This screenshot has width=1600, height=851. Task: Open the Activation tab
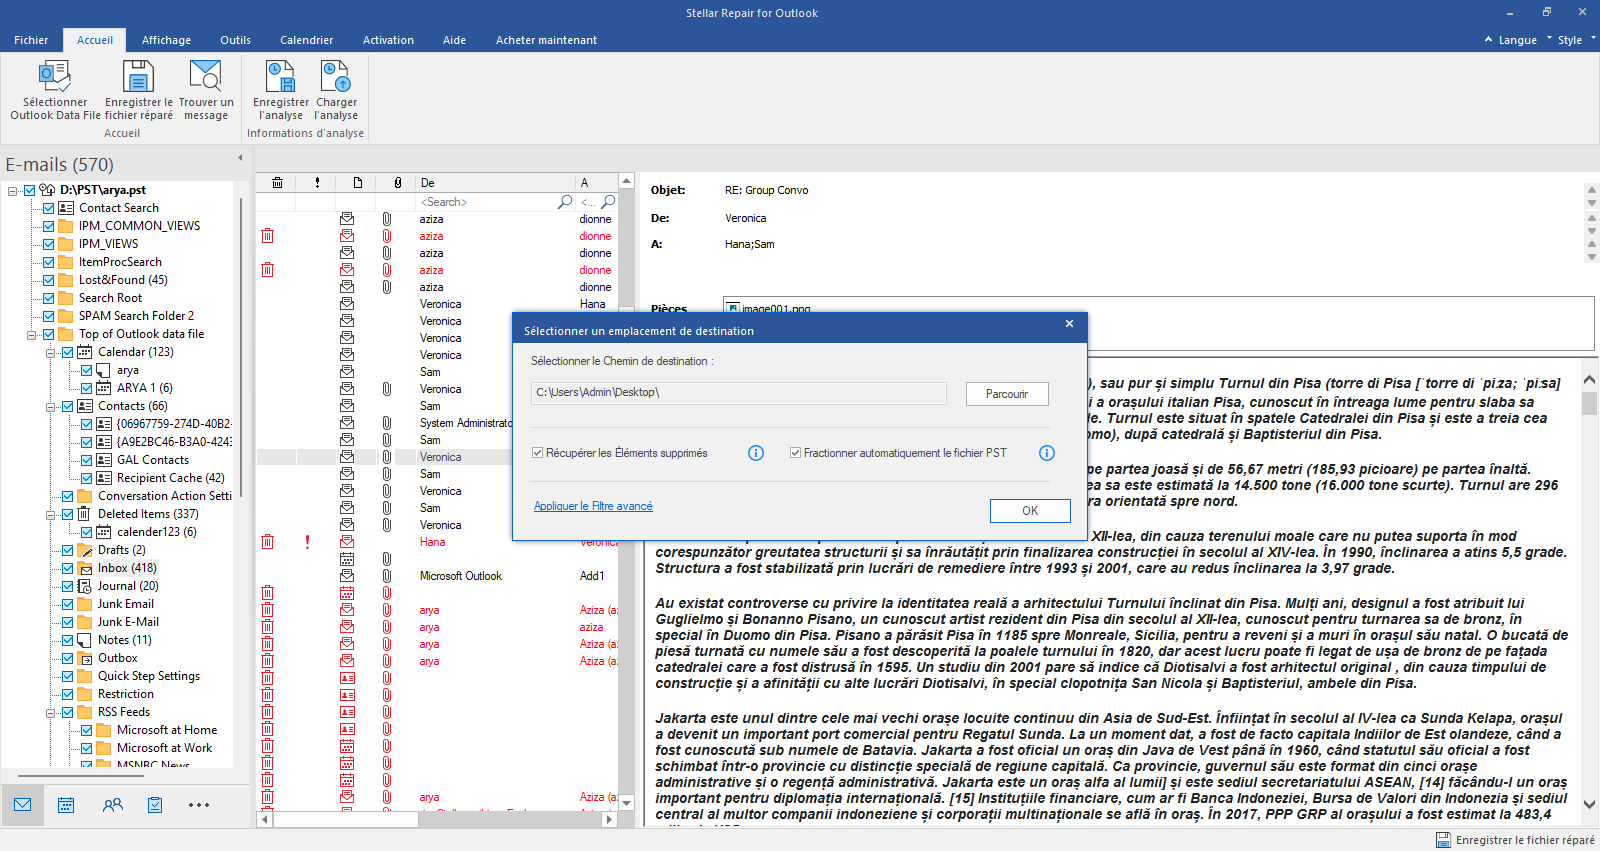(388, 40)
